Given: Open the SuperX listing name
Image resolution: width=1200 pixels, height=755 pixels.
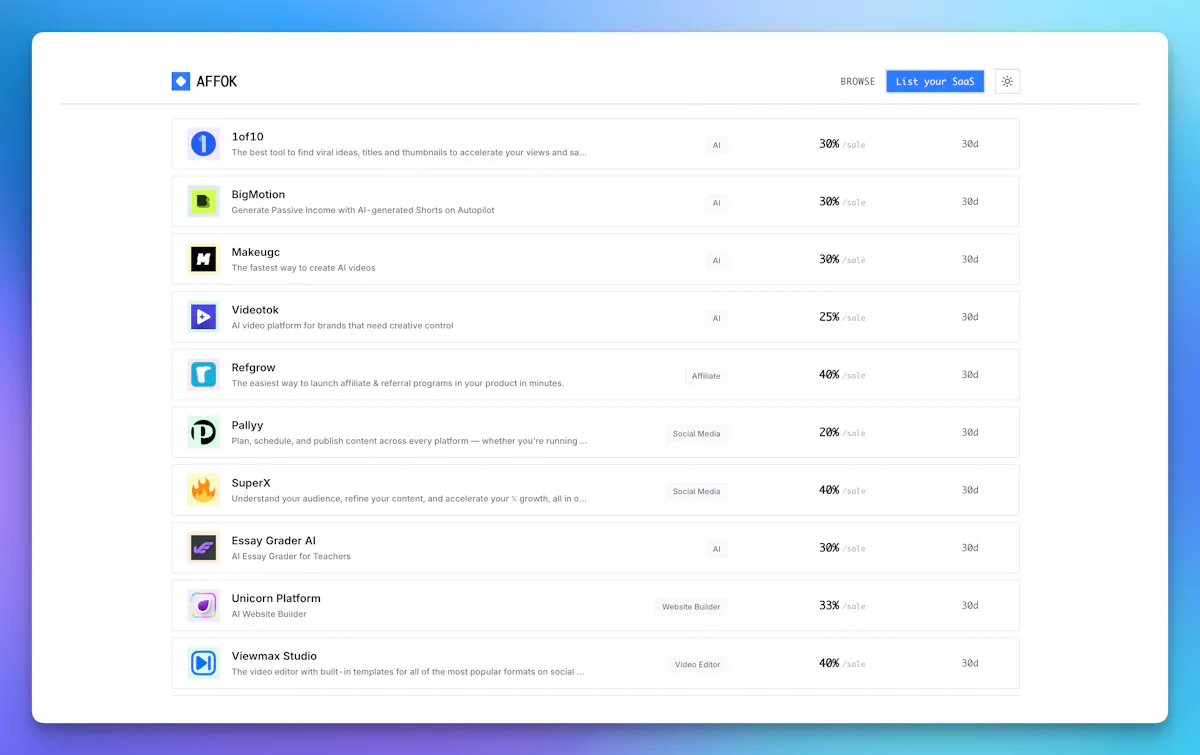Looking at the screenshot, I should pyautogui.click(x=251, y=483).
